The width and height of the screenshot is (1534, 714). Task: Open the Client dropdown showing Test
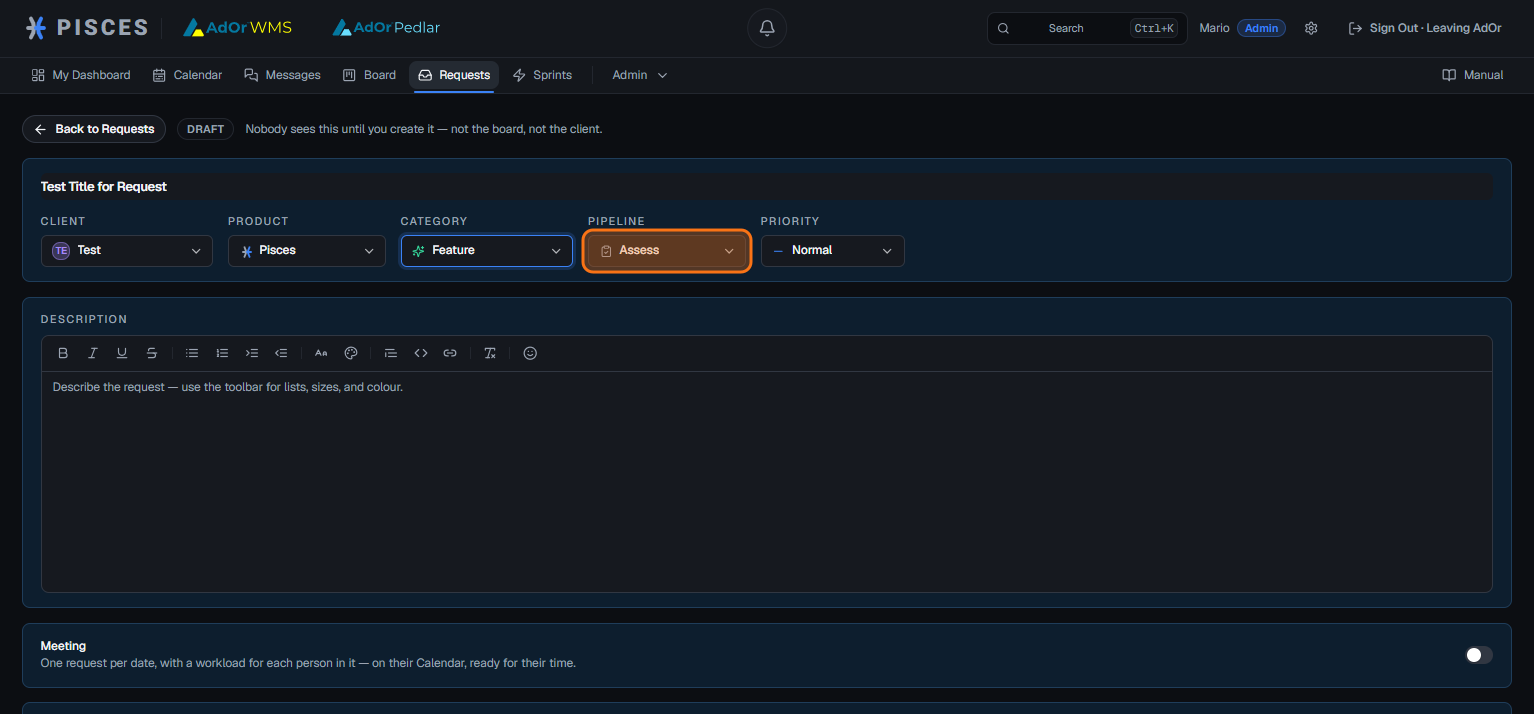[127, 251]
